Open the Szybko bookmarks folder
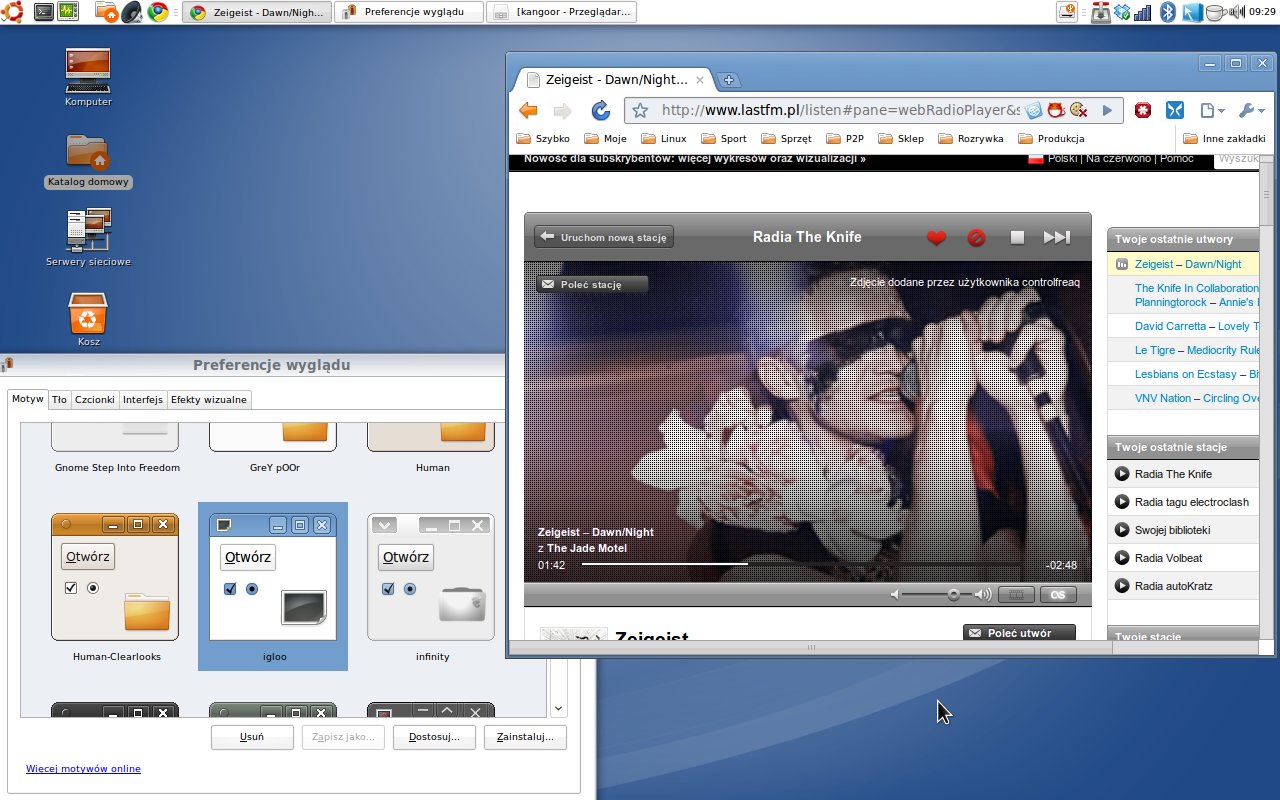Screen dimensions: 1280x800 tap(543, 139)
